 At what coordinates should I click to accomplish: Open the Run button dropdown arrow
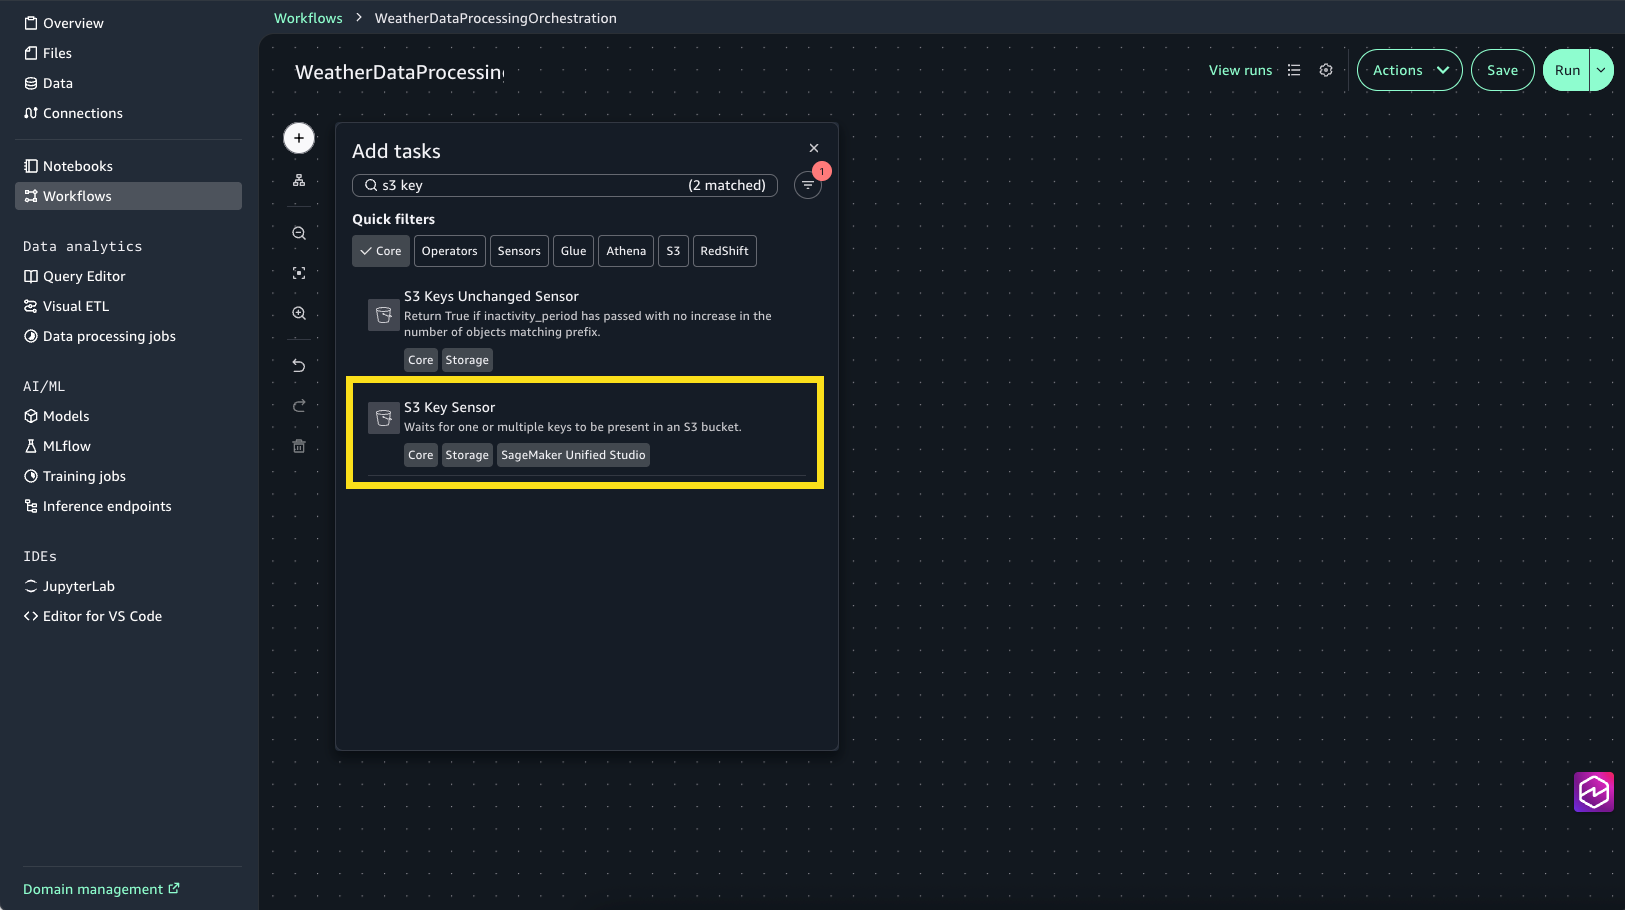(x=1601, y=70)
